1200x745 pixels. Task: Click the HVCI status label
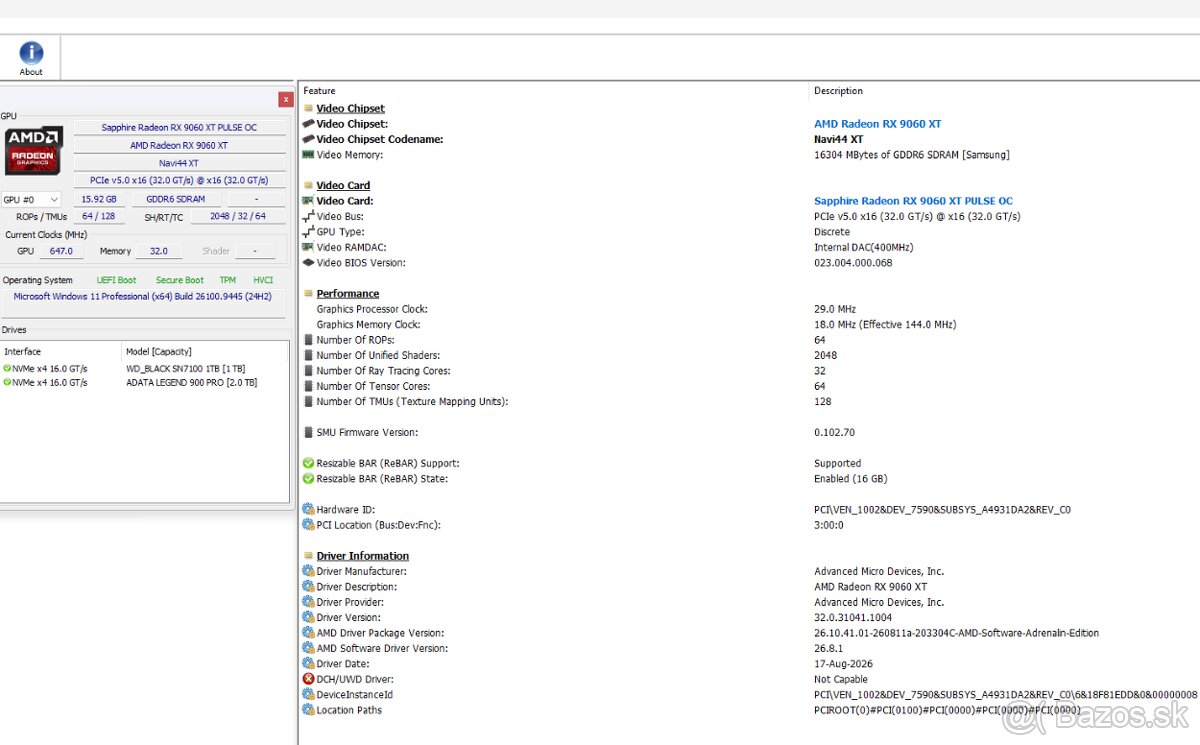tap(263, 280)
